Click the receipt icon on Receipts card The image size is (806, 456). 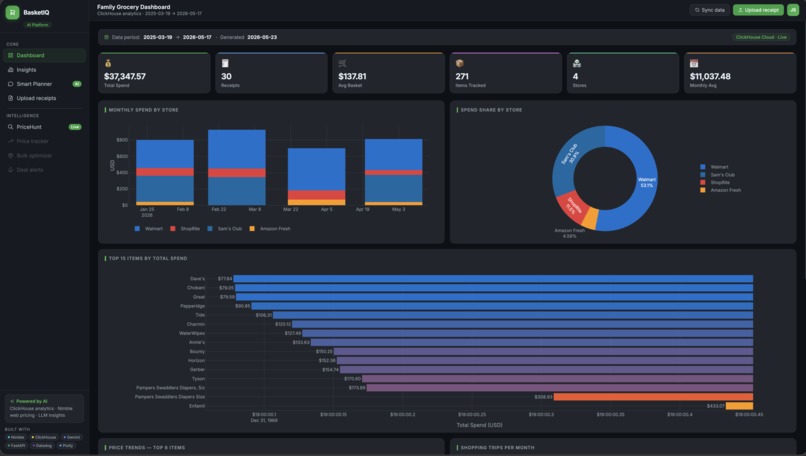tap(225, 63)
